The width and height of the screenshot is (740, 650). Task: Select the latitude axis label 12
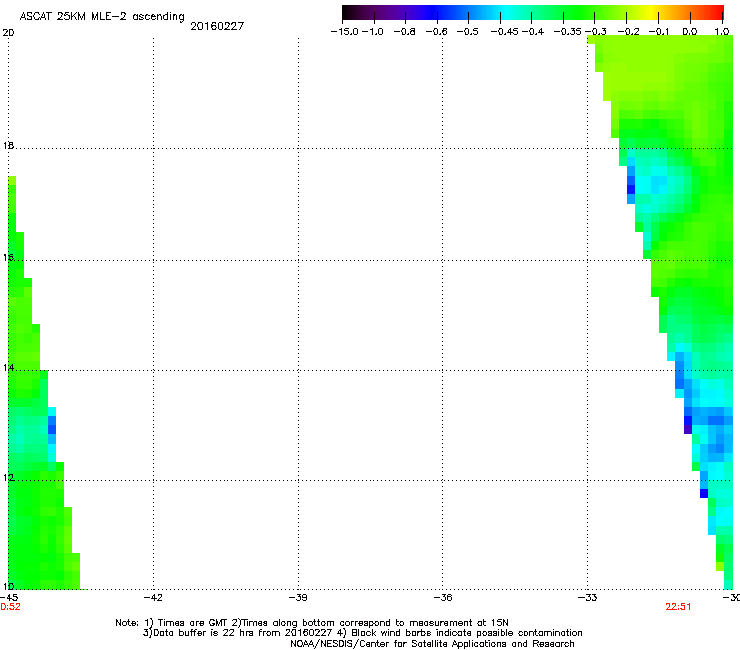(x=8, y=478)
